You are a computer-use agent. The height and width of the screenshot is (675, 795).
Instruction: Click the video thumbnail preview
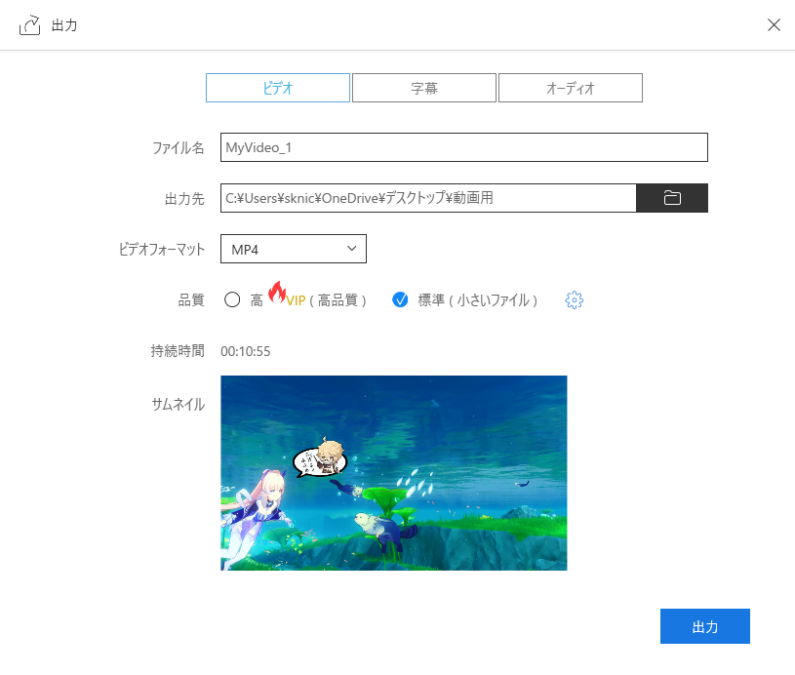coord(393,473)
